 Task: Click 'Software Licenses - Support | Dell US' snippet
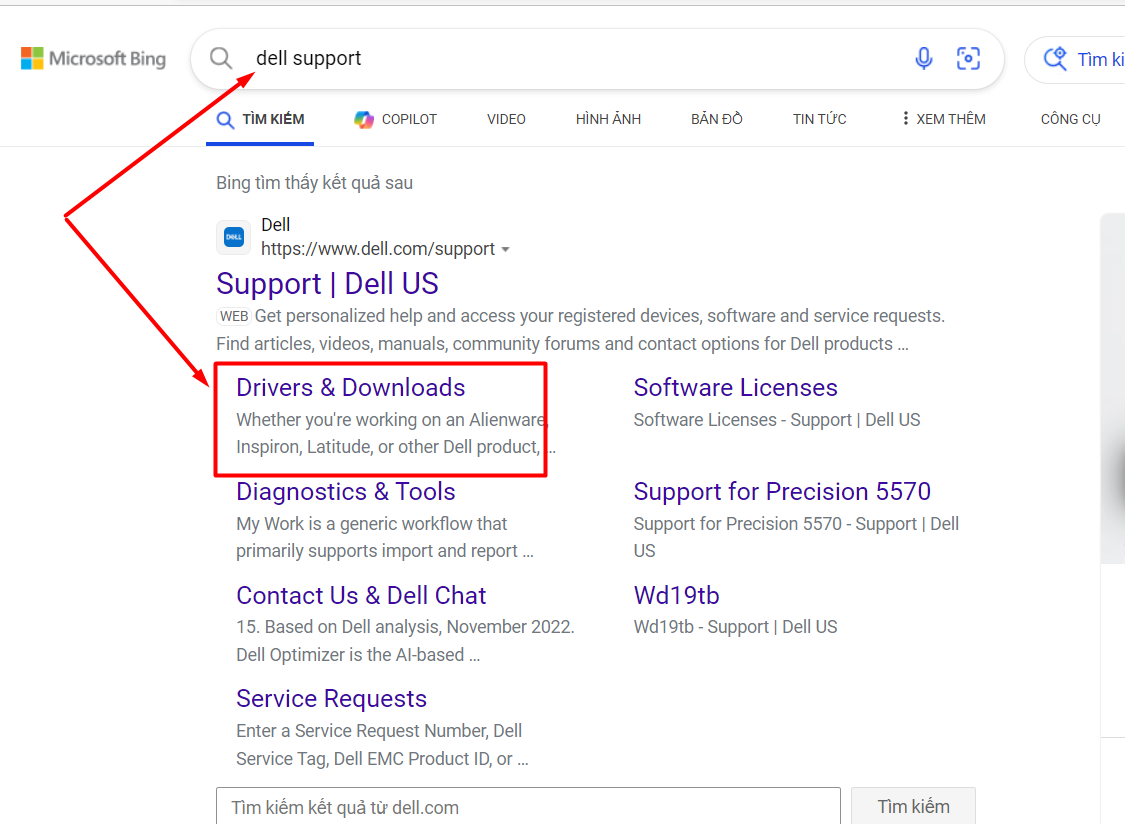[x=776, y=420]
